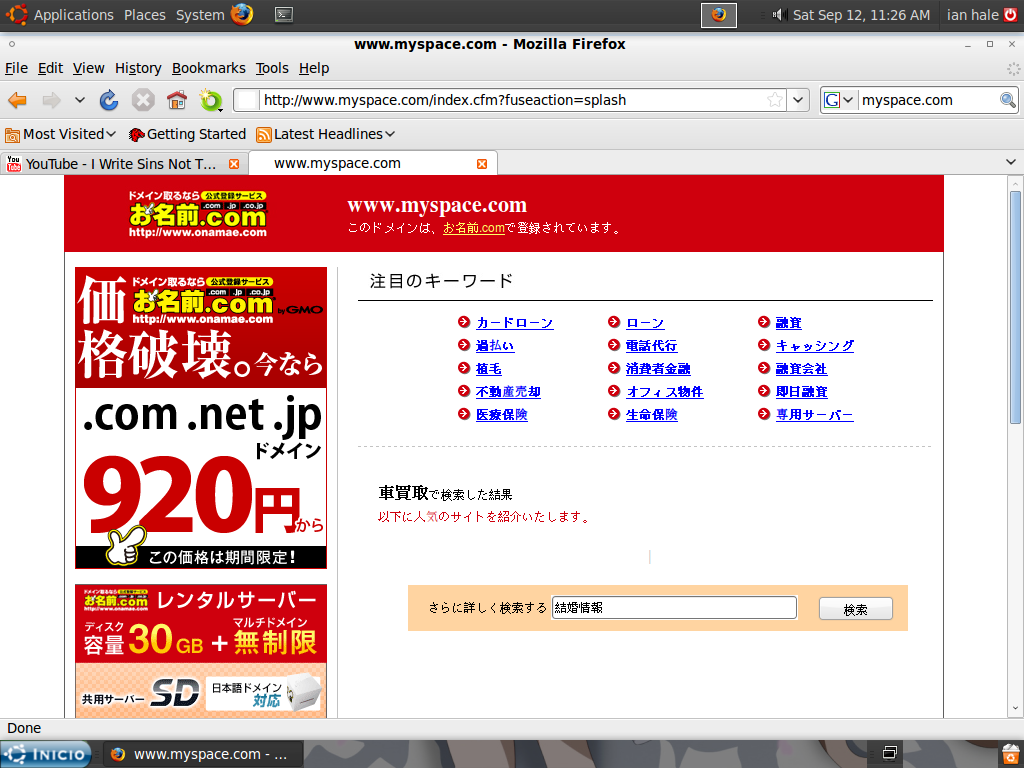The height and width of the screenshot is (768, 1024).
Task: Click the window switcher icon in the bottom panel
Action: [x=889, y=753]
